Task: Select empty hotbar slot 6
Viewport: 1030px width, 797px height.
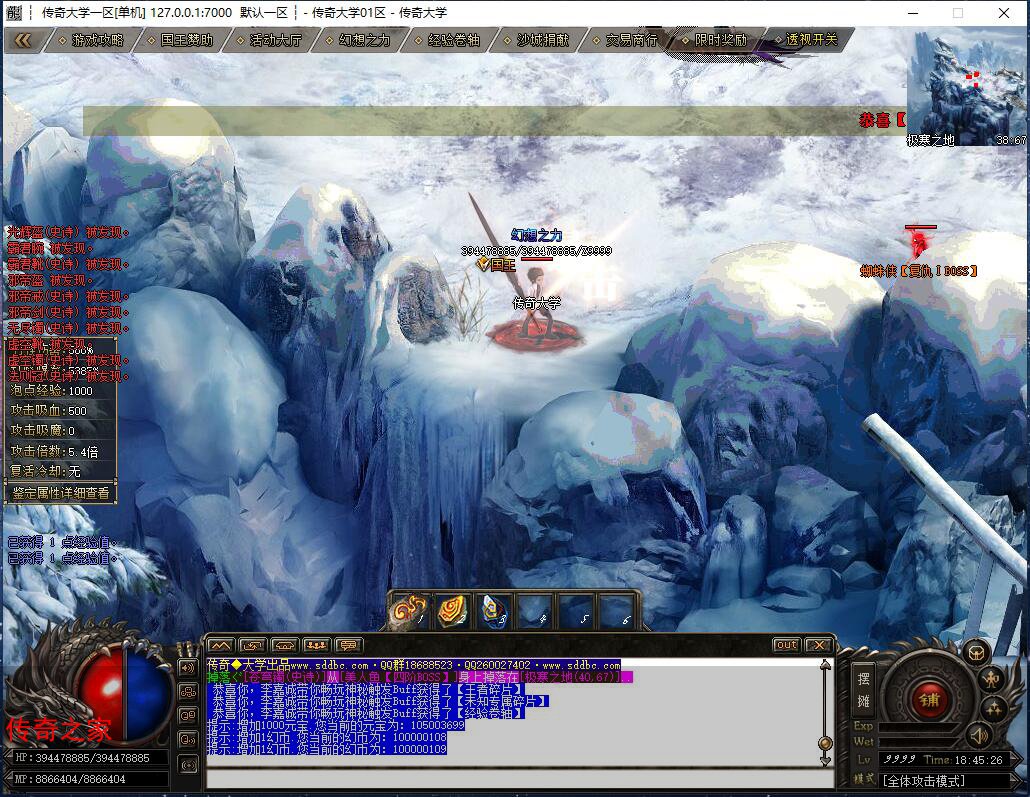Action: pyautogui.click(x=619, y=610)
